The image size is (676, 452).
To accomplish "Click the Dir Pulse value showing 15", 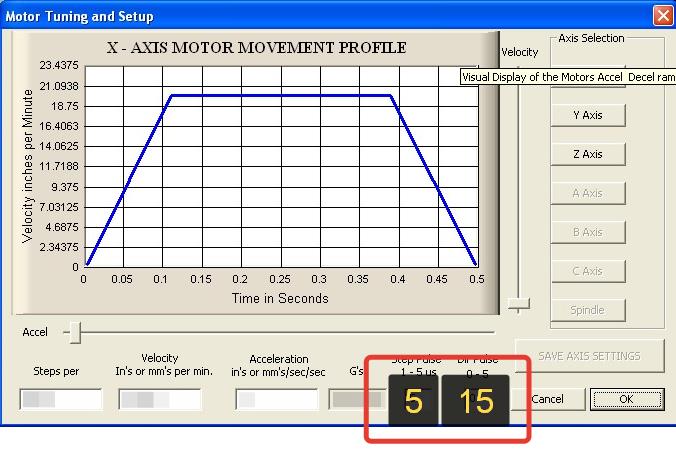I will pos(476,401).
